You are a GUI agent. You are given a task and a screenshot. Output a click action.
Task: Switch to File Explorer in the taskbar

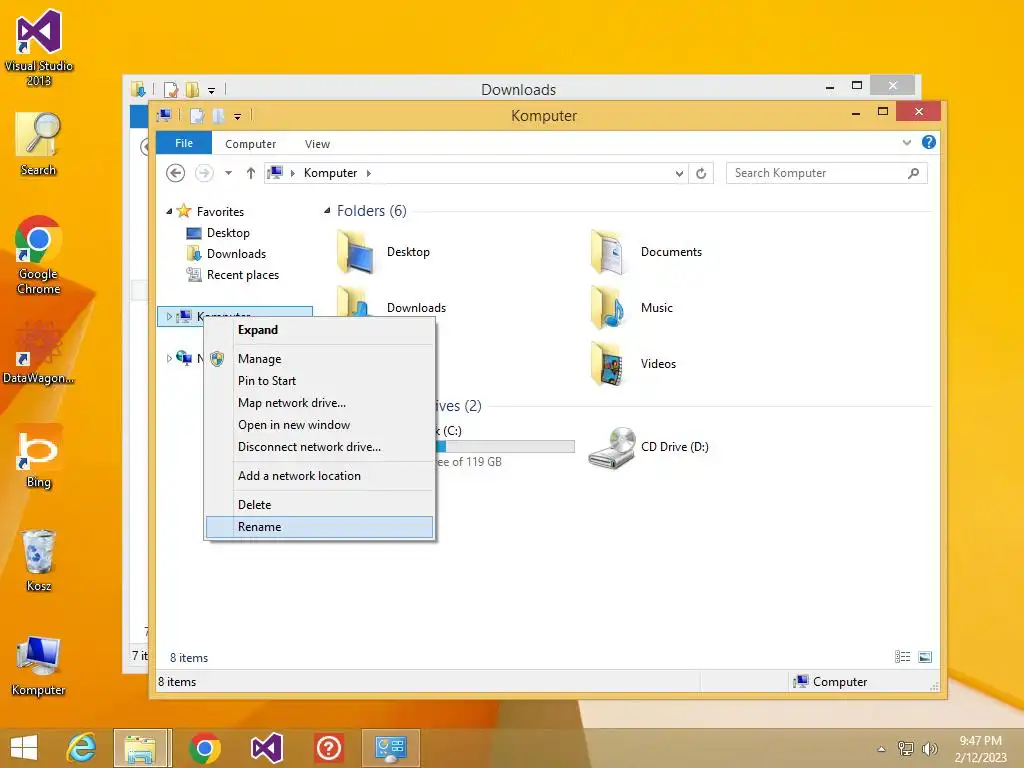pyautogui.click(x=141, y=748)
